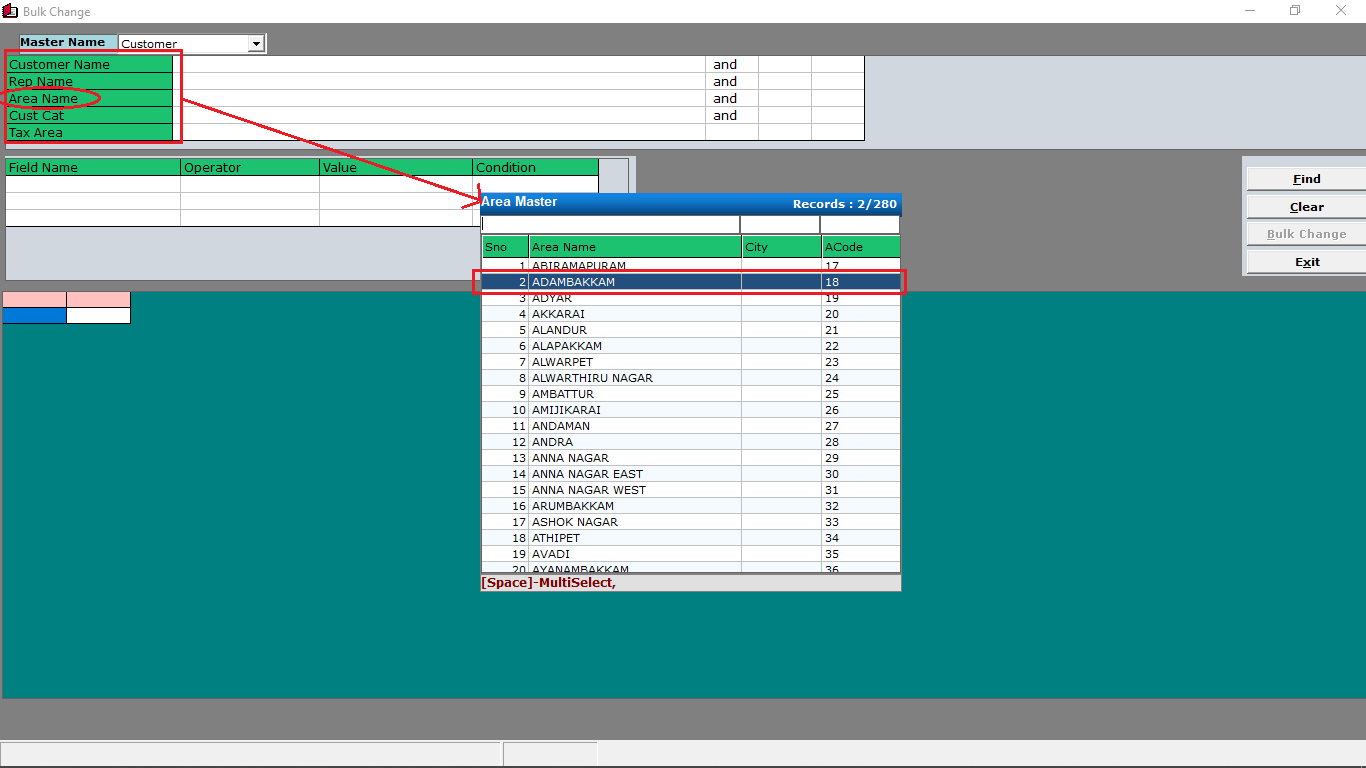Focus the Tax Area value field
This screenshot has width=1366, height=768.
tap(440, 133)
